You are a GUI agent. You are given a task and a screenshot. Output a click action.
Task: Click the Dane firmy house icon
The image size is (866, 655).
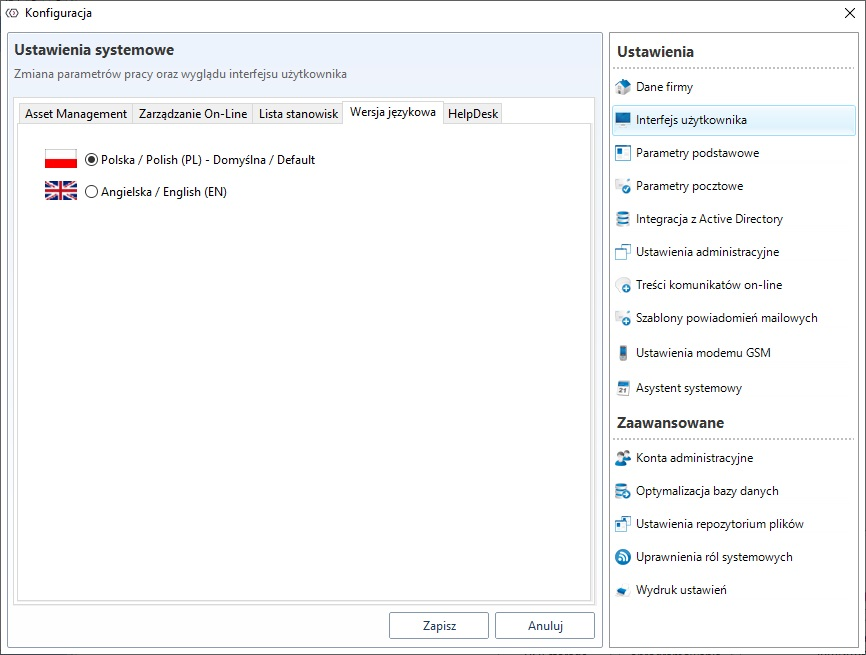623,87
